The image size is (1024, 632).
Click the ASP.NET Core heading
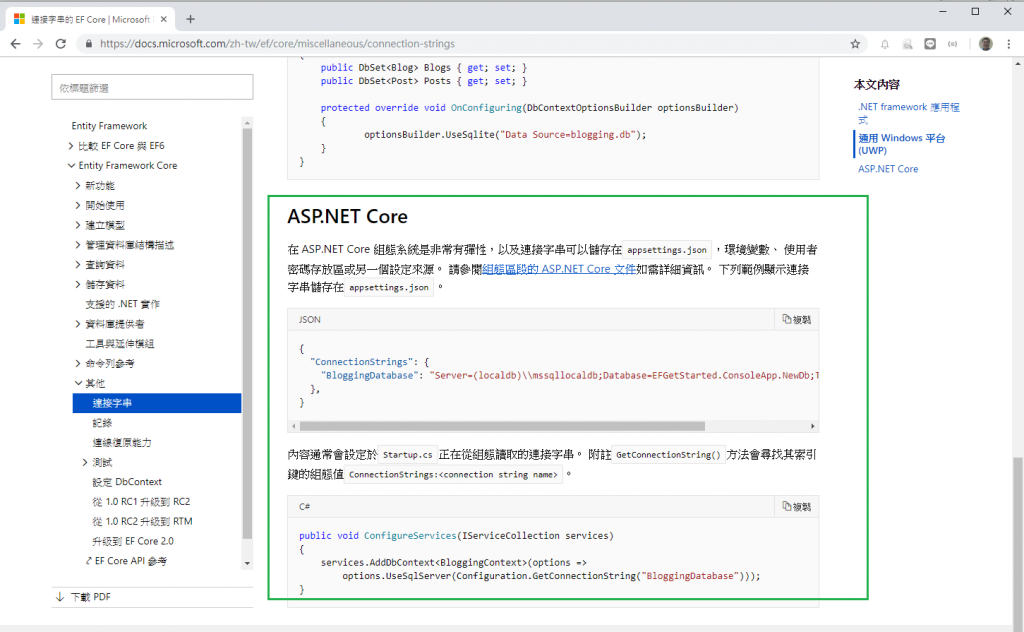pos(347,216)
